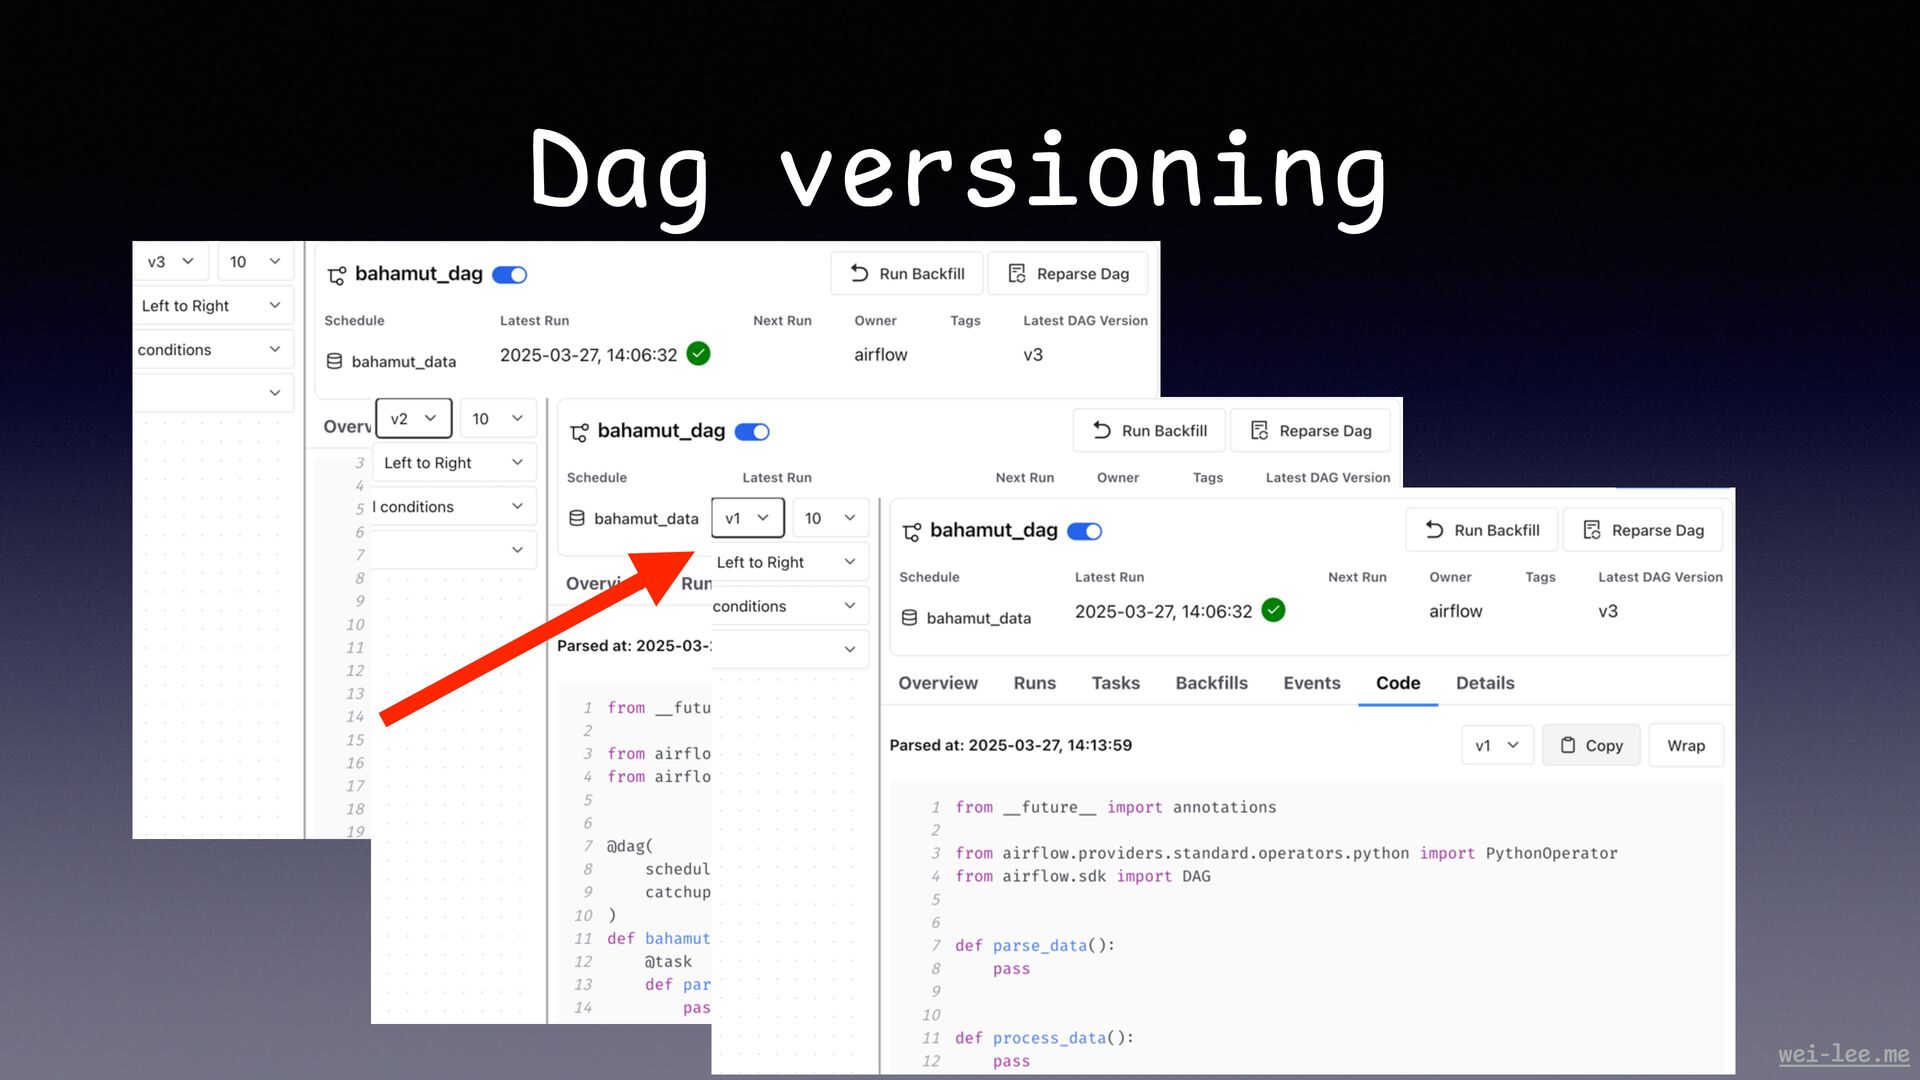The width and height of the screenshot is (1920, 1080).
Task: Open the v2 version selector dropdown
Action: [x=413, y=418]
